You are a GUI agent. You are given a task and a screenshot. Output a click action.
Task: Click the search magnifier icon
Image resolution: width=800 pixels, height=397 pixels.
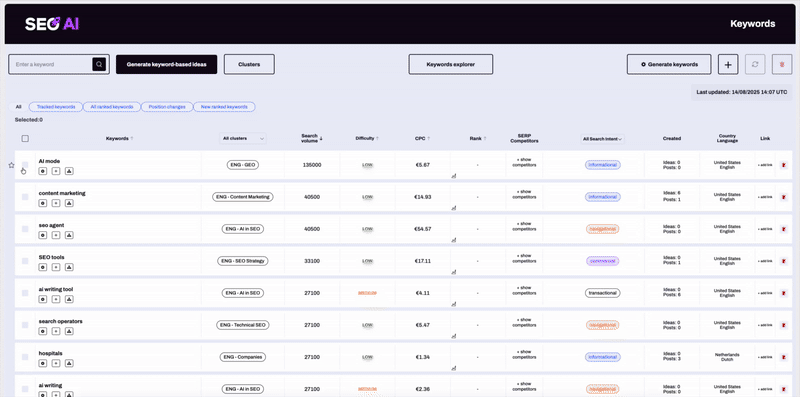coord(99,64)
